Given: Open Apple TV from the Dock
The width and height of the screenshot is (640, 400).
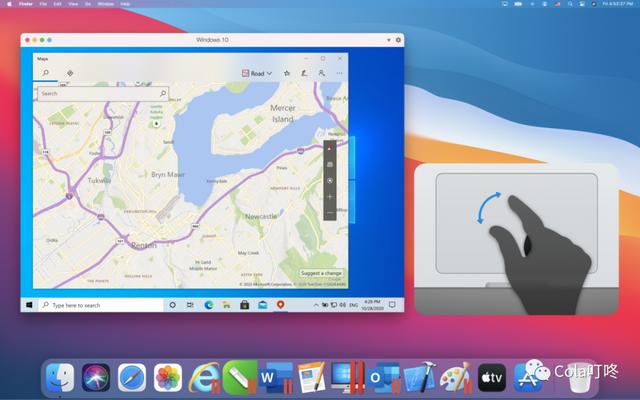Looking at the screenshot, I should pyautogui.click(x=492, y=378).
